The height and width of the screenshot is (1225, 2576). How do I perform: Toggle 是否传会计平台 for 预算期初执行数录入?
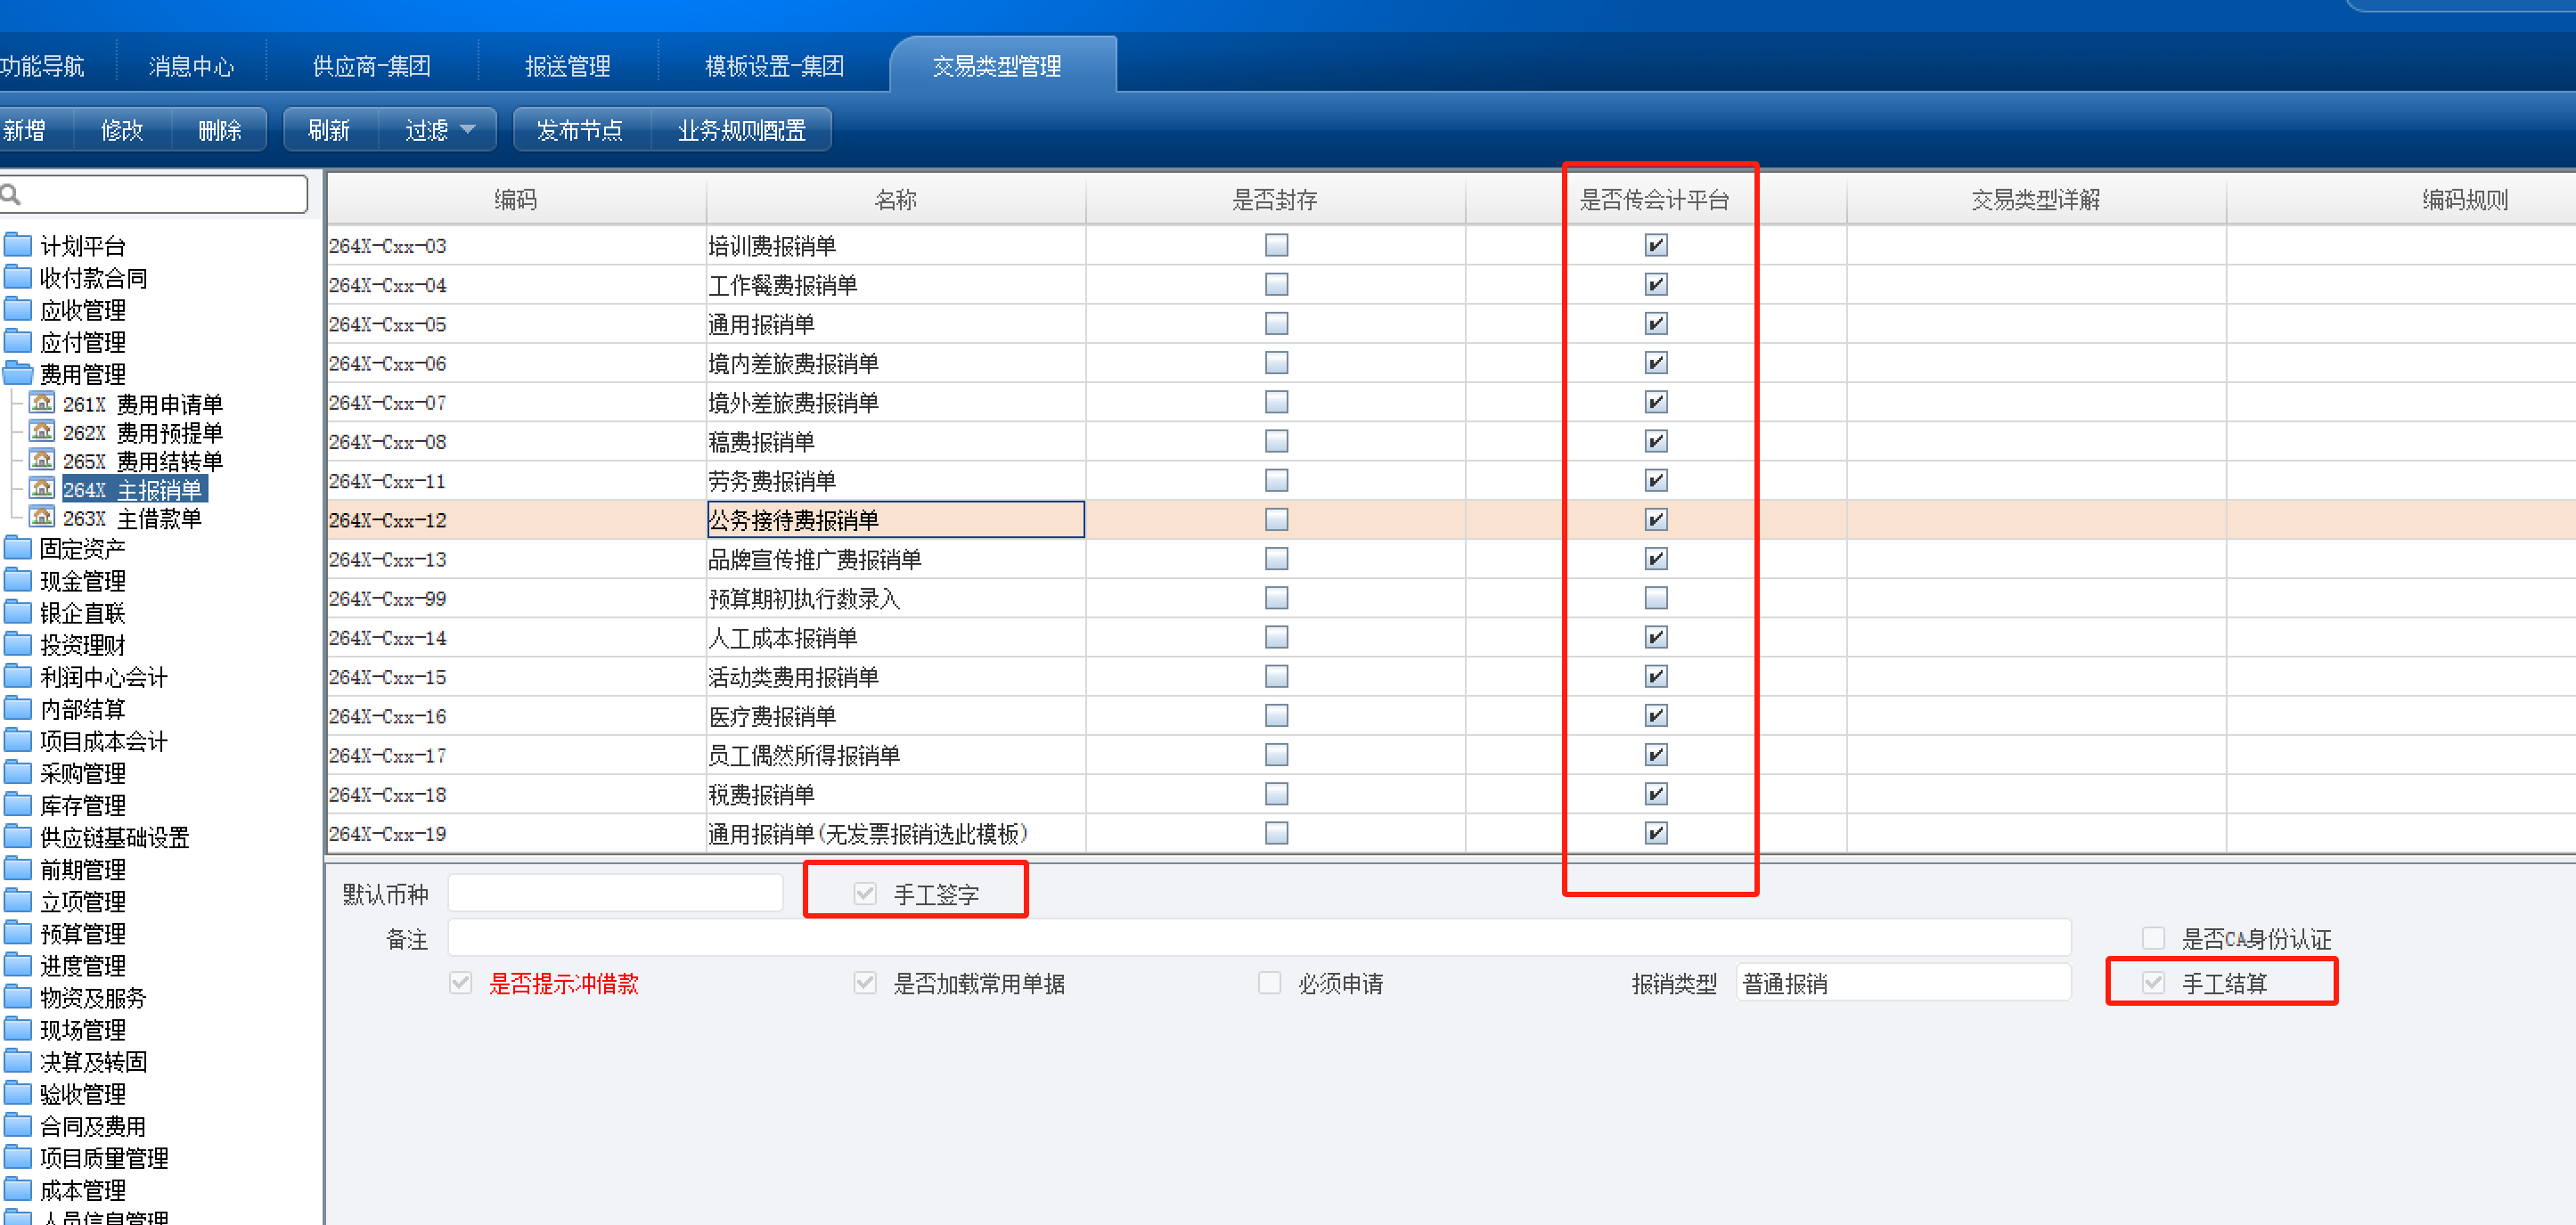point(1656,598)
